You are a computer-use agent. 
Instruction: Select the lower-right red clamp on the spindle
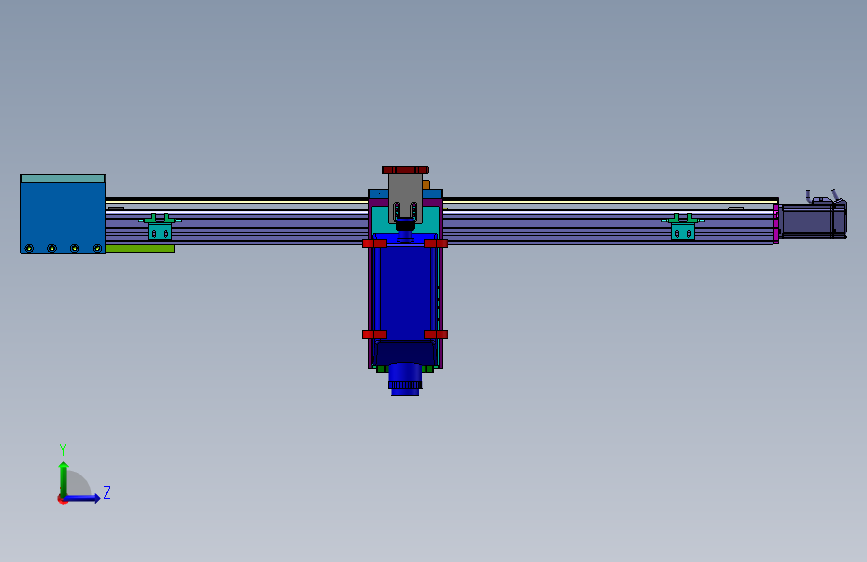(436, 334)
